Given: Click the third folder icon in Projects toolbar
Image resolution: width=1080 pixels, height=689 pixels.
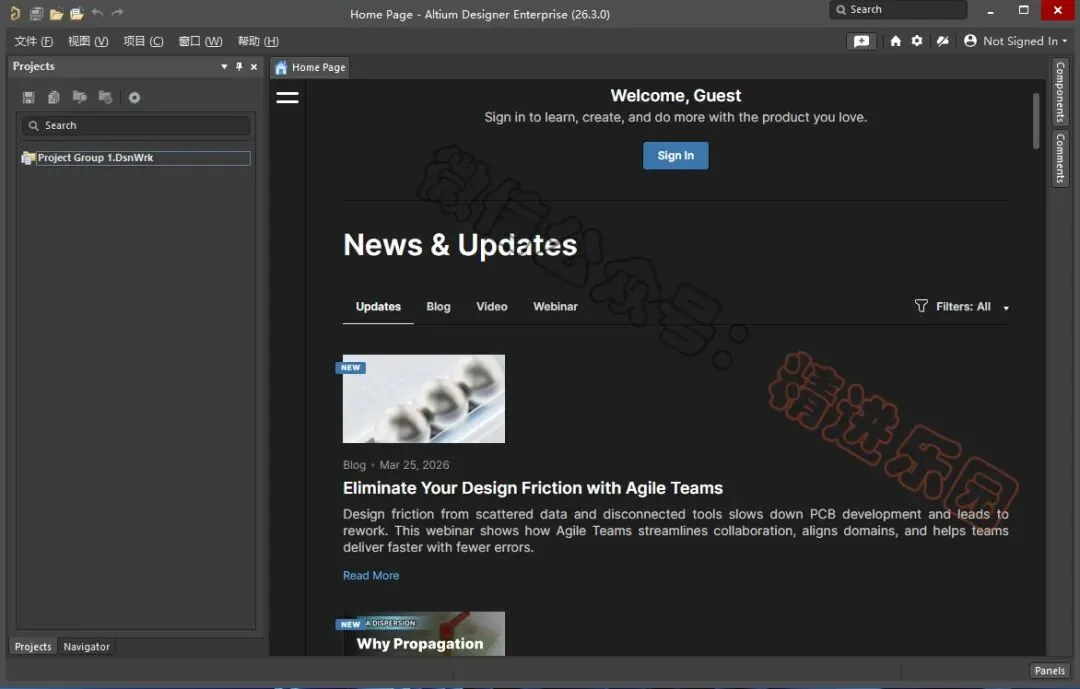Looking at the screenshot, I should pos(80,97).
